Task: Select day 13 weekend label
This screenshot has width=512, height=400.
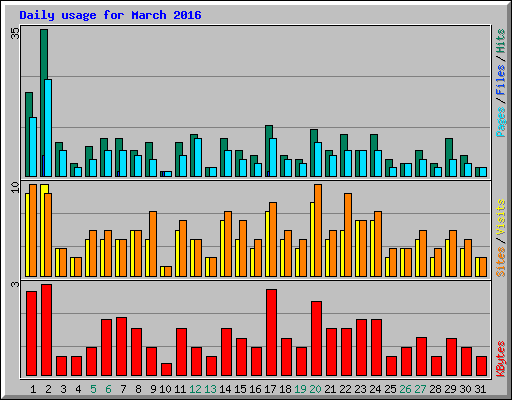Action: point(210,389)
